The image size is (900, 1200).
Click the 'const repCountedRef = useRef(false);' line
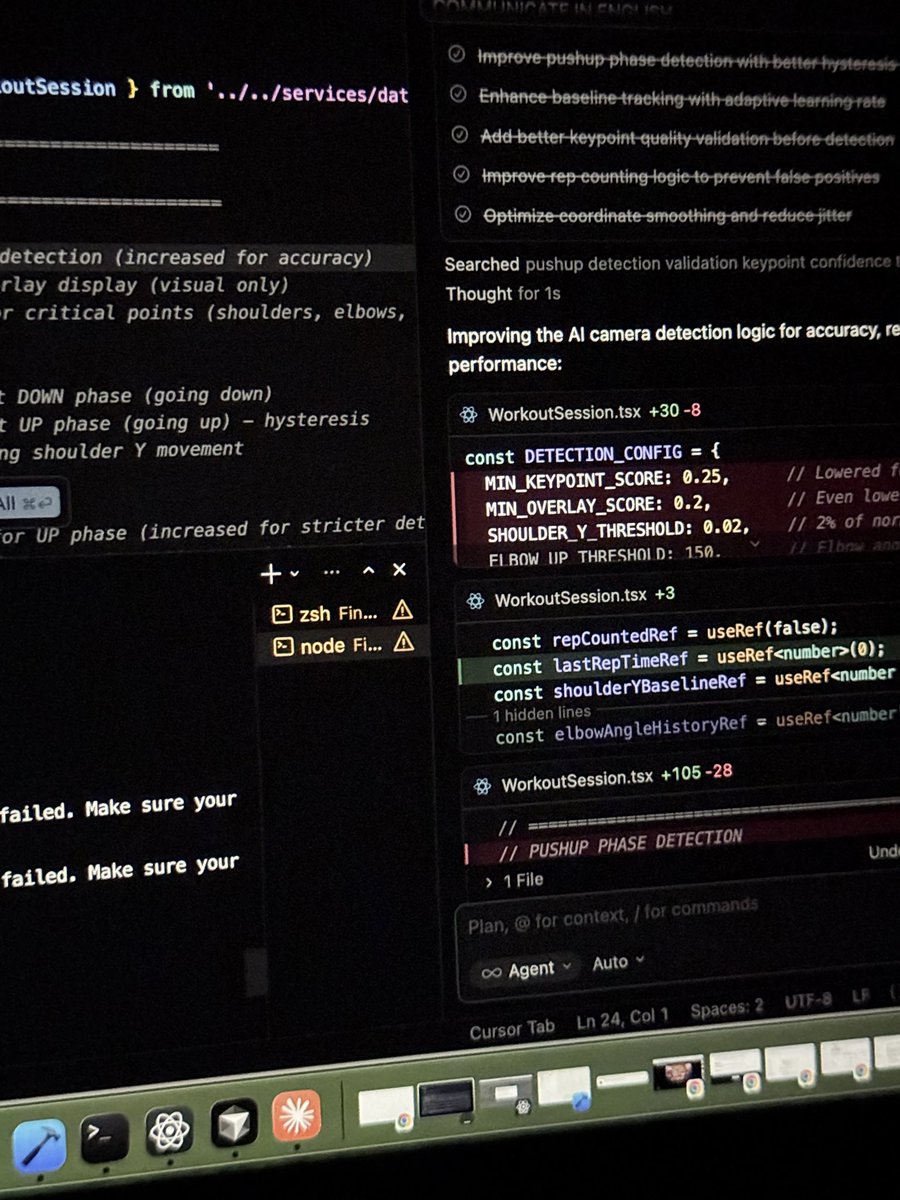665,634
